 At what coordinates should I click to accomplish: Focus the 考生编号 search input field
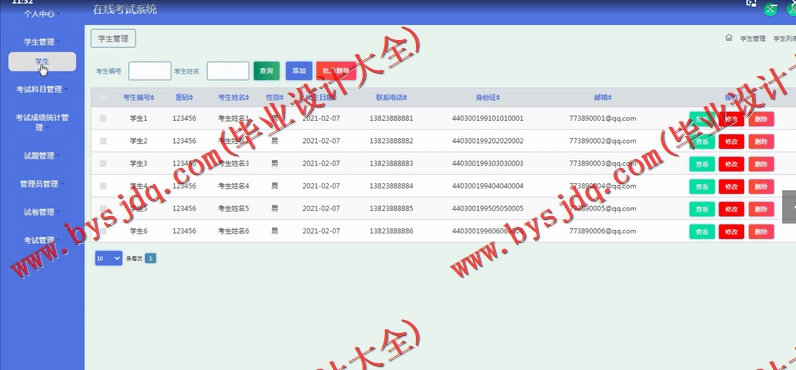[150, 71]
